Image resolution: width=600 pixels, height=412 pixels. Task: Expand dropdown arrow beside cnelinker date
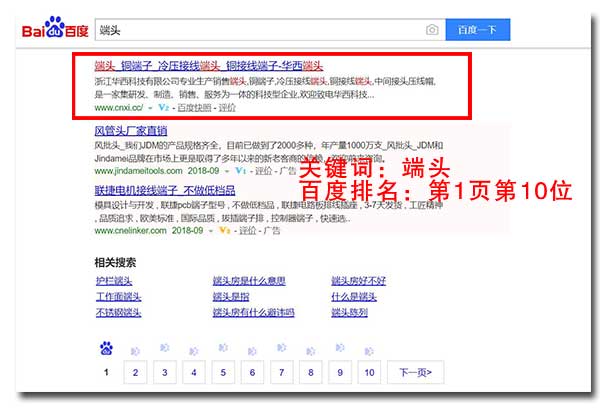[211, 231]
